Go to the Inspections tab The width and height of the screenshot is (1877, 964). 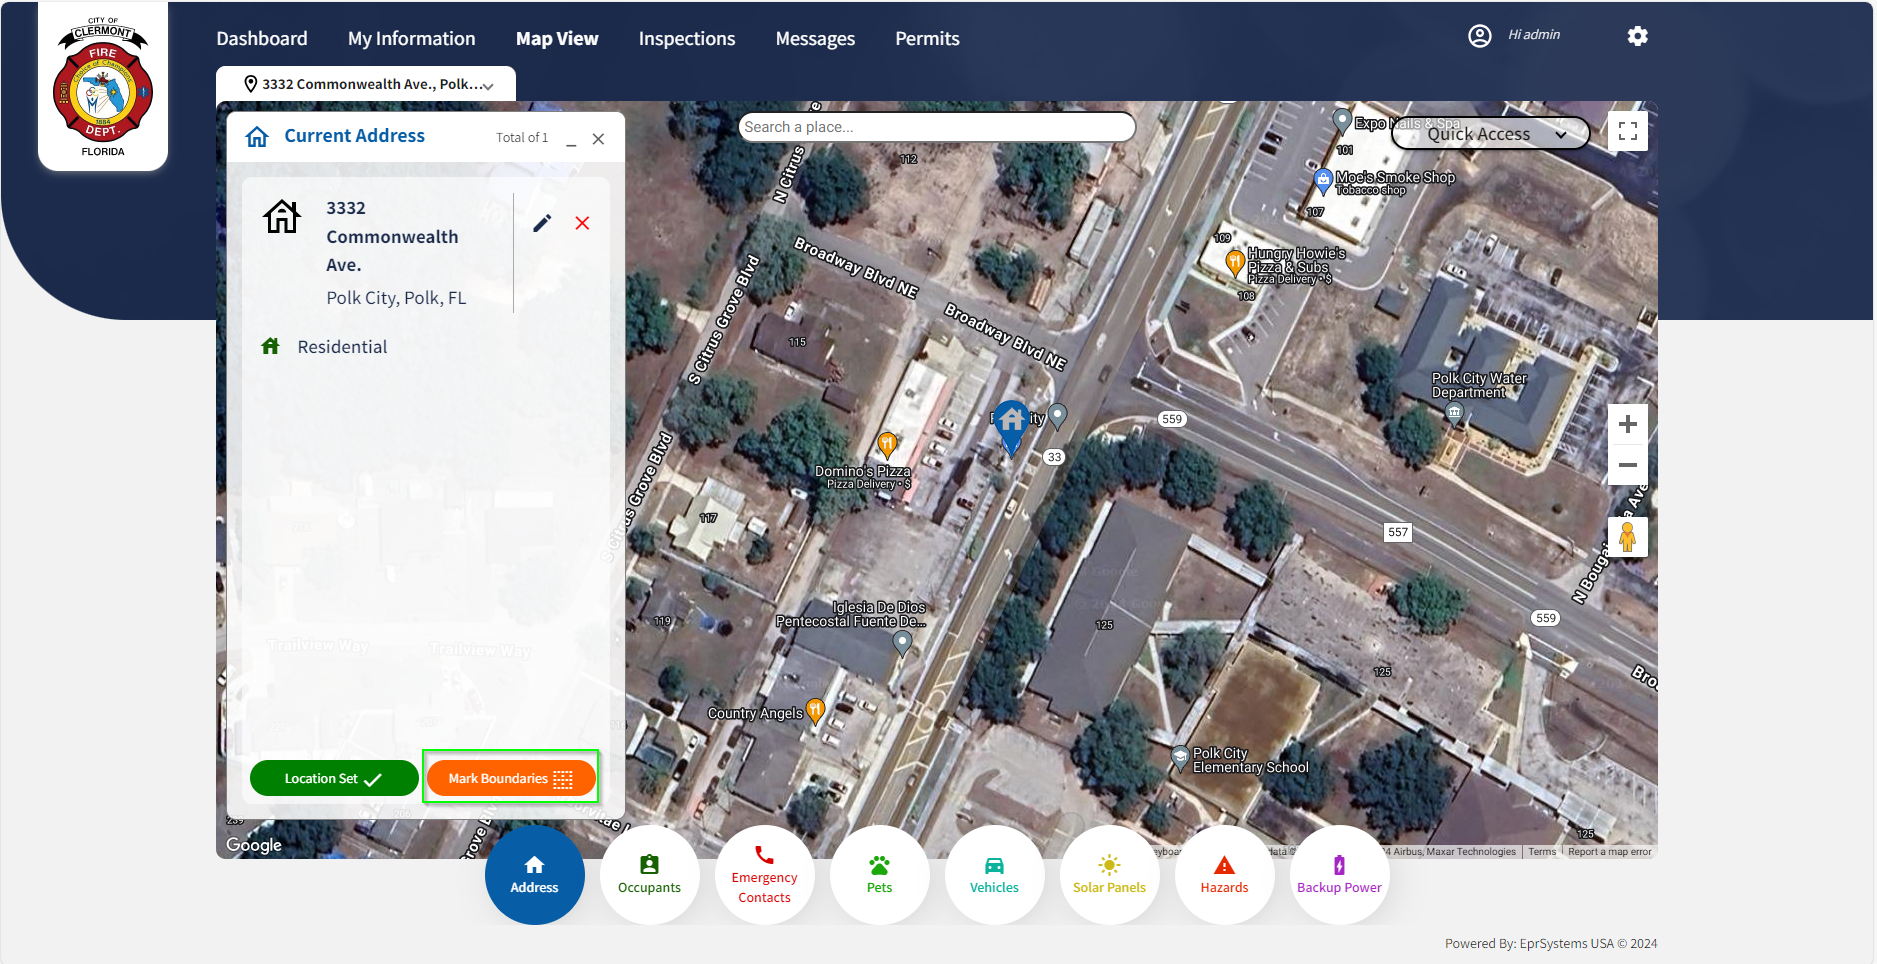click(686, 39)
